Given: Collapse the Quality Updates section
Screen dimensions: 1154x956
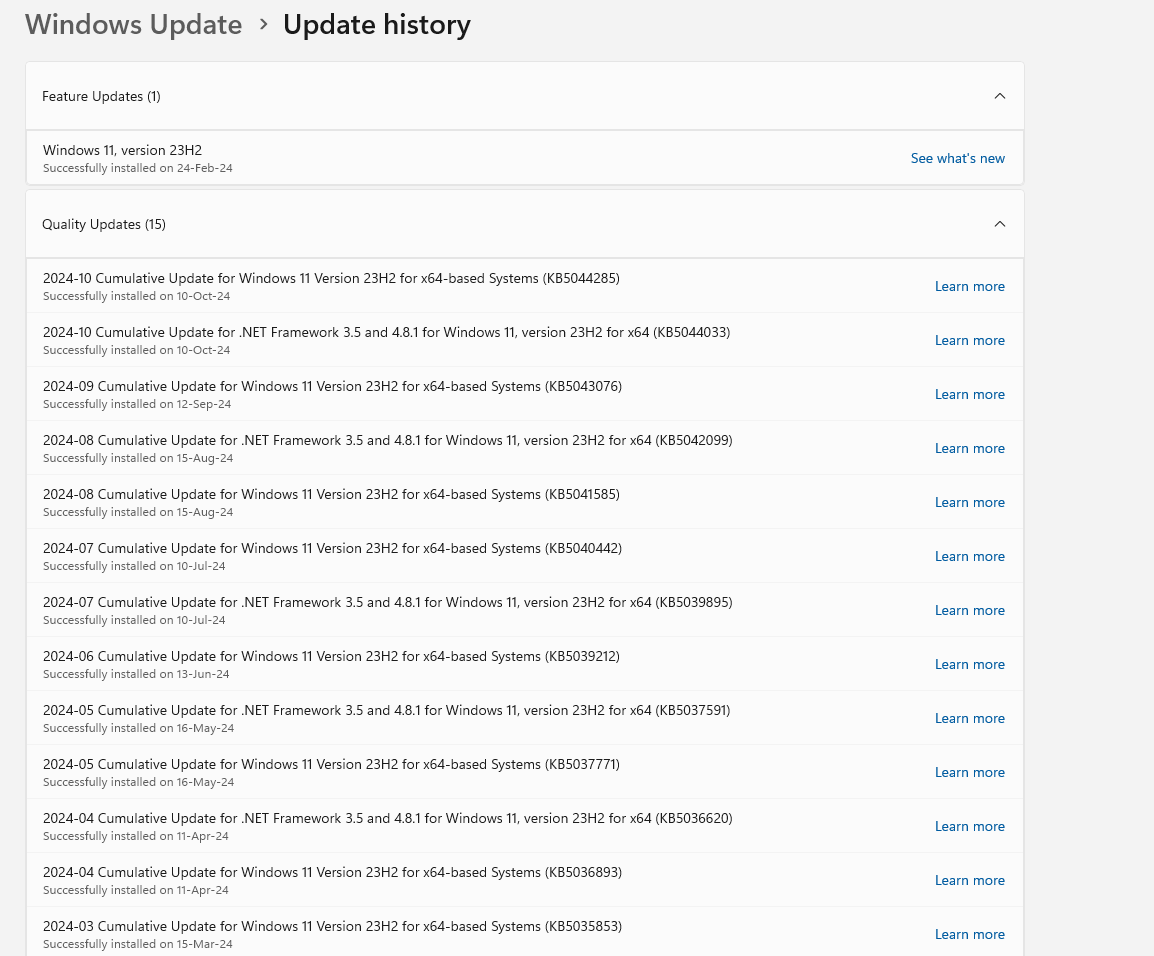Looking at the screenshot, I should 999,224.
